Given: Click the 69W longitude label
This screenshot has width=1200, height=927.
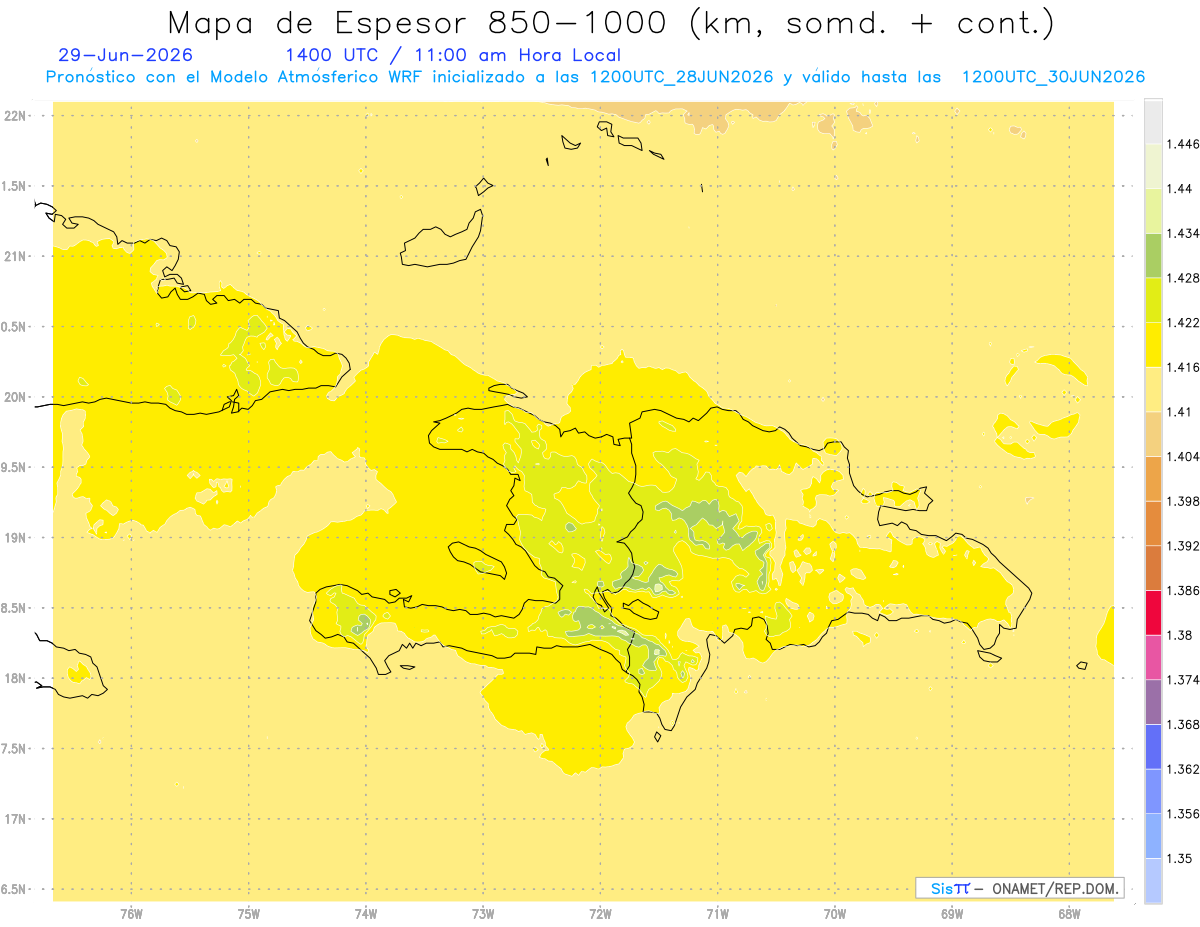Looking at the screenshot, I should (x=952, y=914).
